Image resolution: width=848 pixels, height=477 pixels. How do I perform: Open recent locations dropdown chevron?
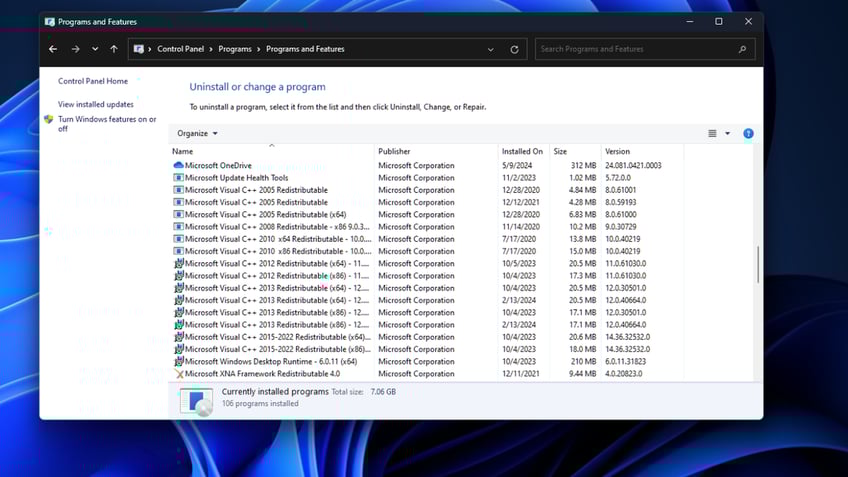coord(95,49)
